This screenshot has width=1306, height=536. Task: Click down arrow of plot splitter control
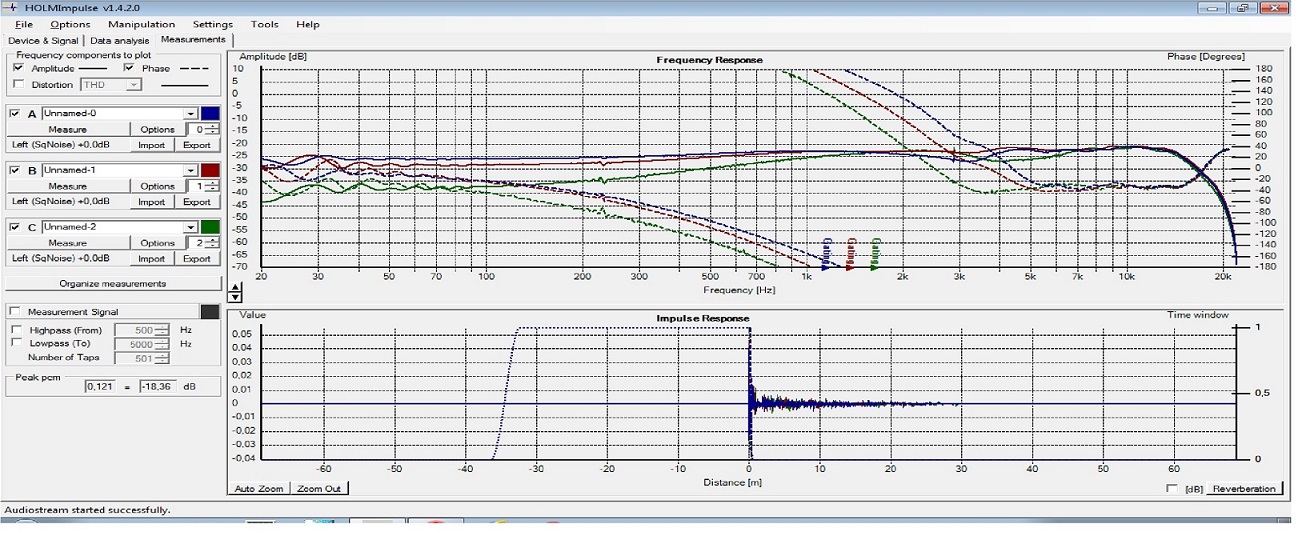[x=235, y=297]
